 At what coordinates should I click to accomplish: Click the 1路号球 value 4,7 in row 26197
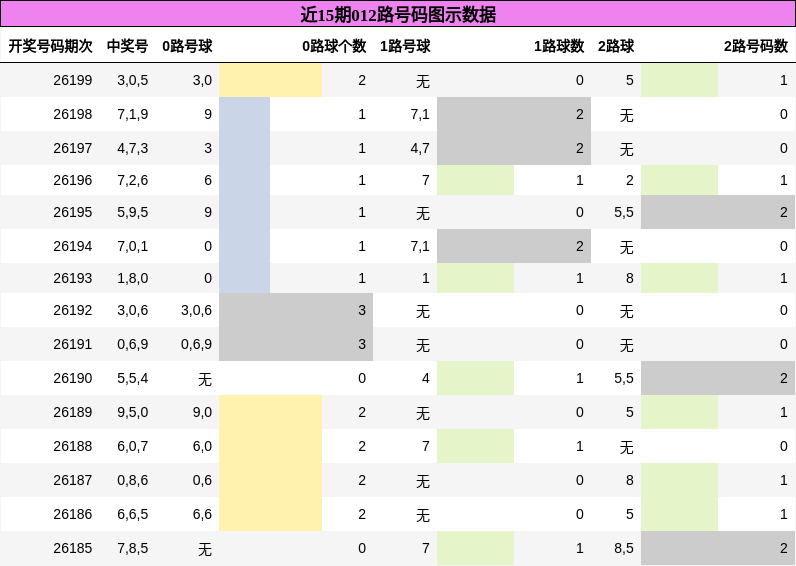[420, 148]
